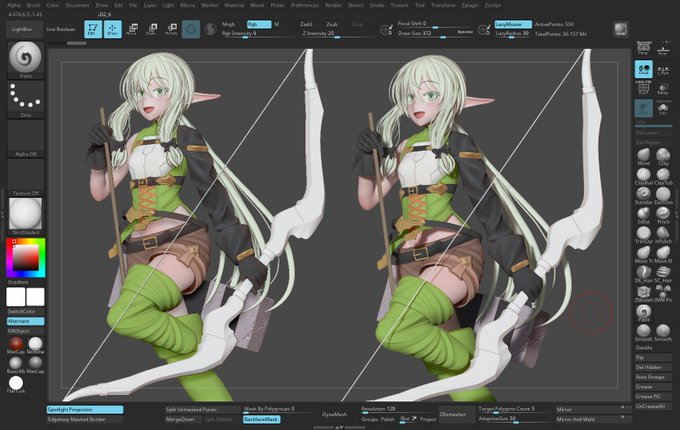Toggle Double-sided display

(x=653, y=348)
